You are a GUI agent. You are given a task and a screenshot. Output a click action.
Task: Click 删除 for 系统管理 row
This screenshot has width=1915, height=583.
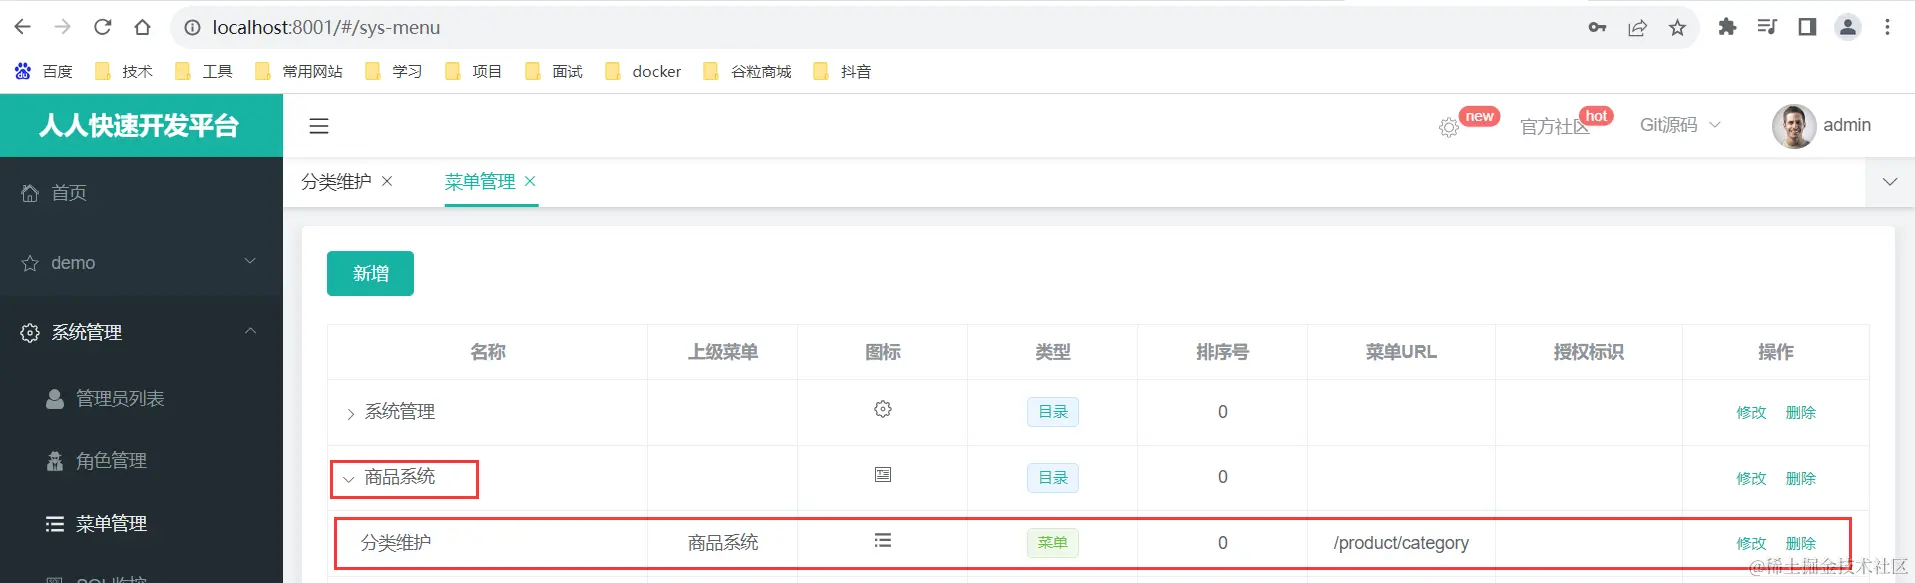[x=1800, y=412]
